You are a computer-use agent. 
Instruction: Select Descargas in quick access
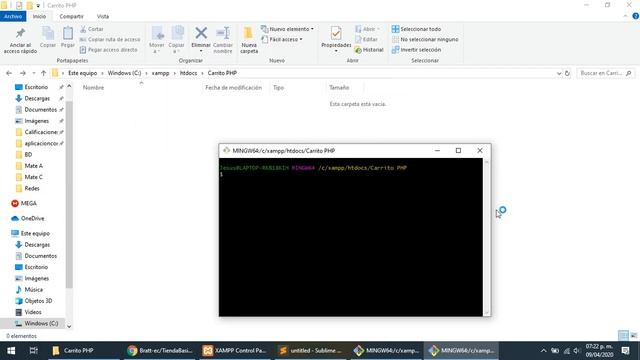(37, 99)
